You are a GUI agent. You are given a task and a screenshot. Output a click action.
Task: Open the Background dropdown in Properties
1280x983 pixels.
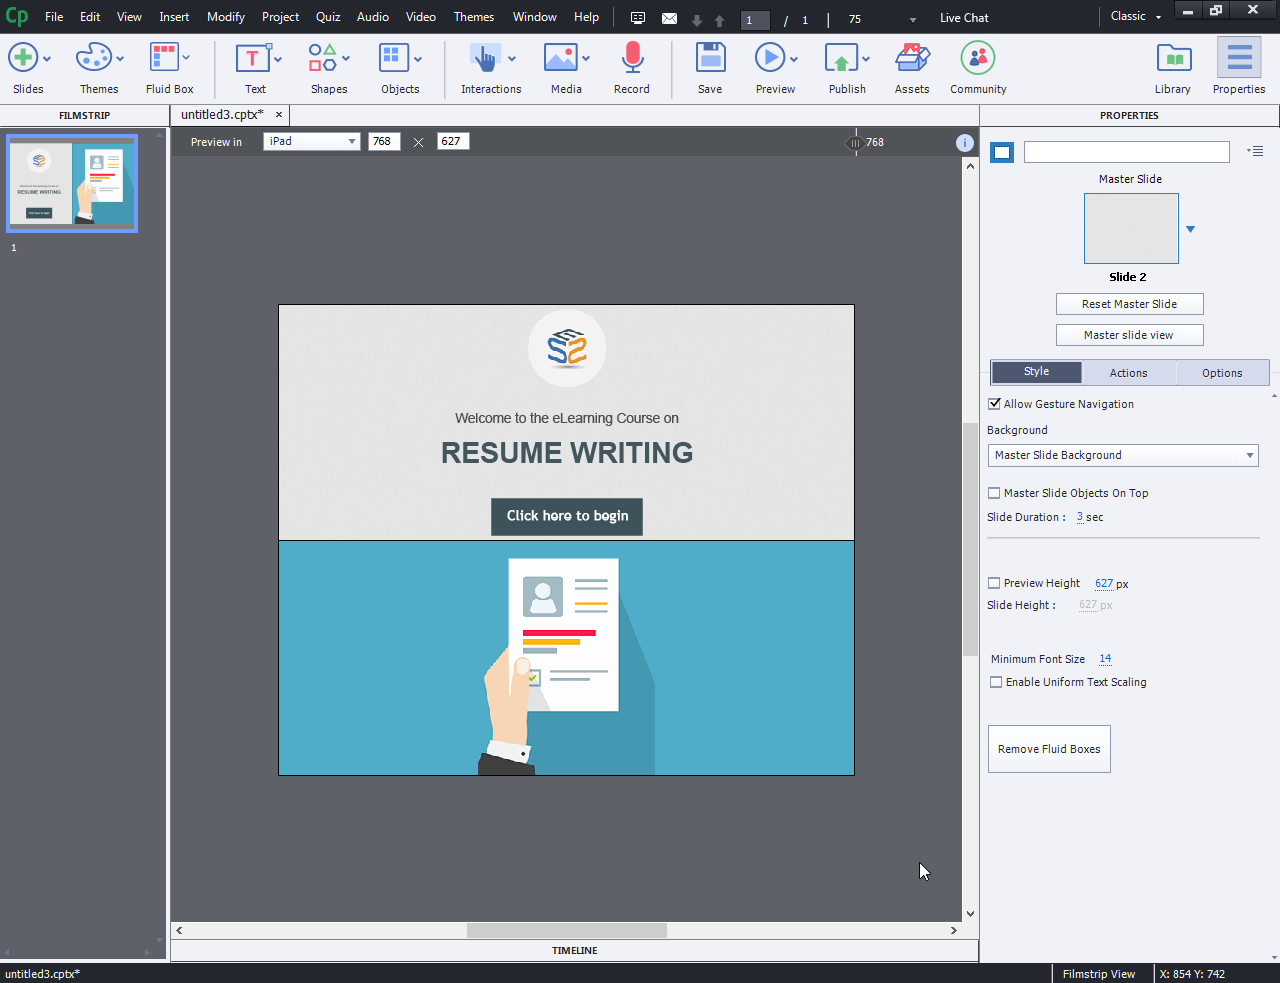1123,455
